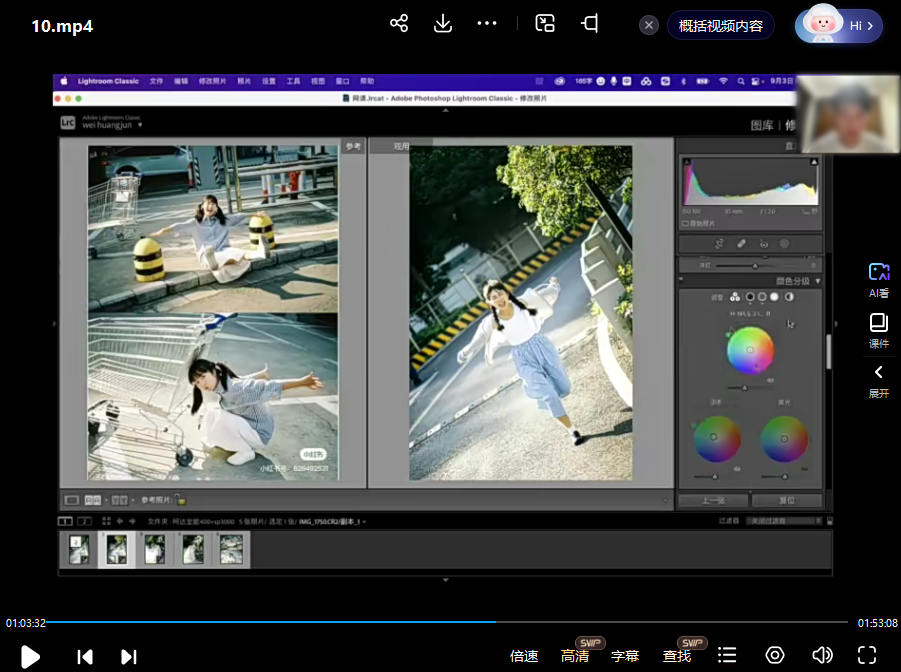Go to the previous video
Image resolution: width=901 pixels, height=672 pixels.
[x=85, y=656]
